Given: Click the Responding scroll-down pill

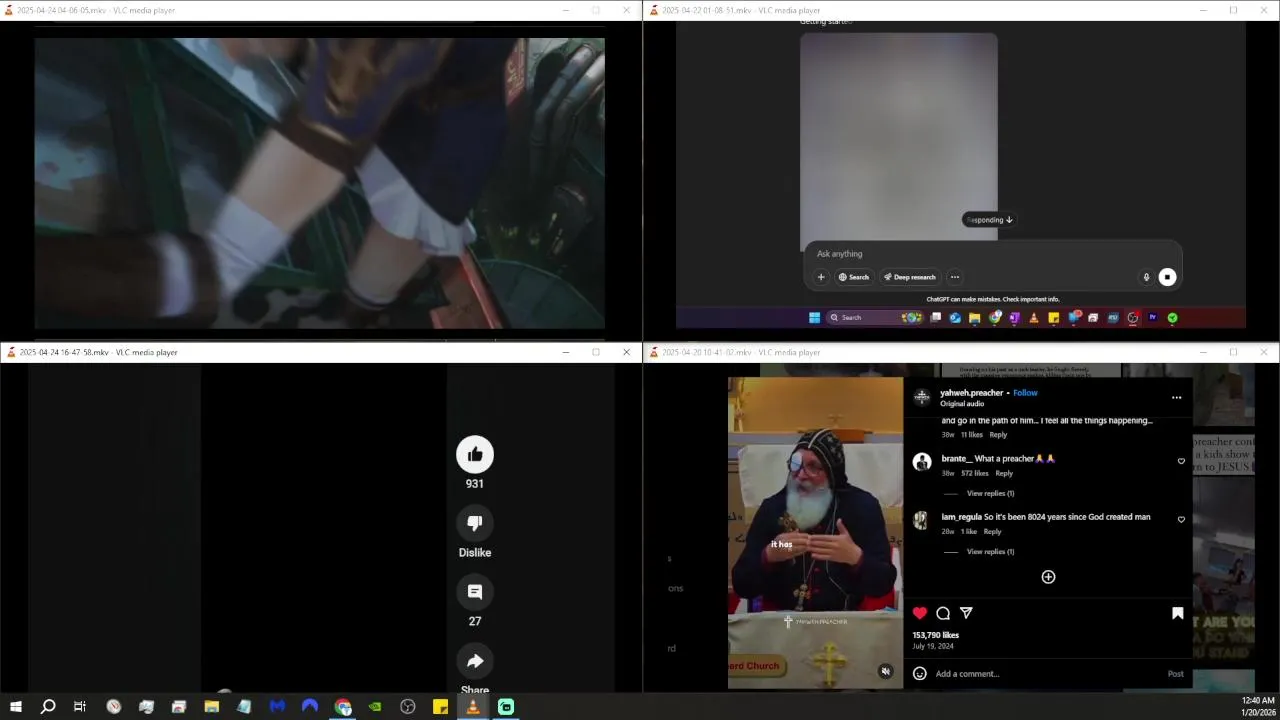Looking at the screenshot, I should coord(989,220).
